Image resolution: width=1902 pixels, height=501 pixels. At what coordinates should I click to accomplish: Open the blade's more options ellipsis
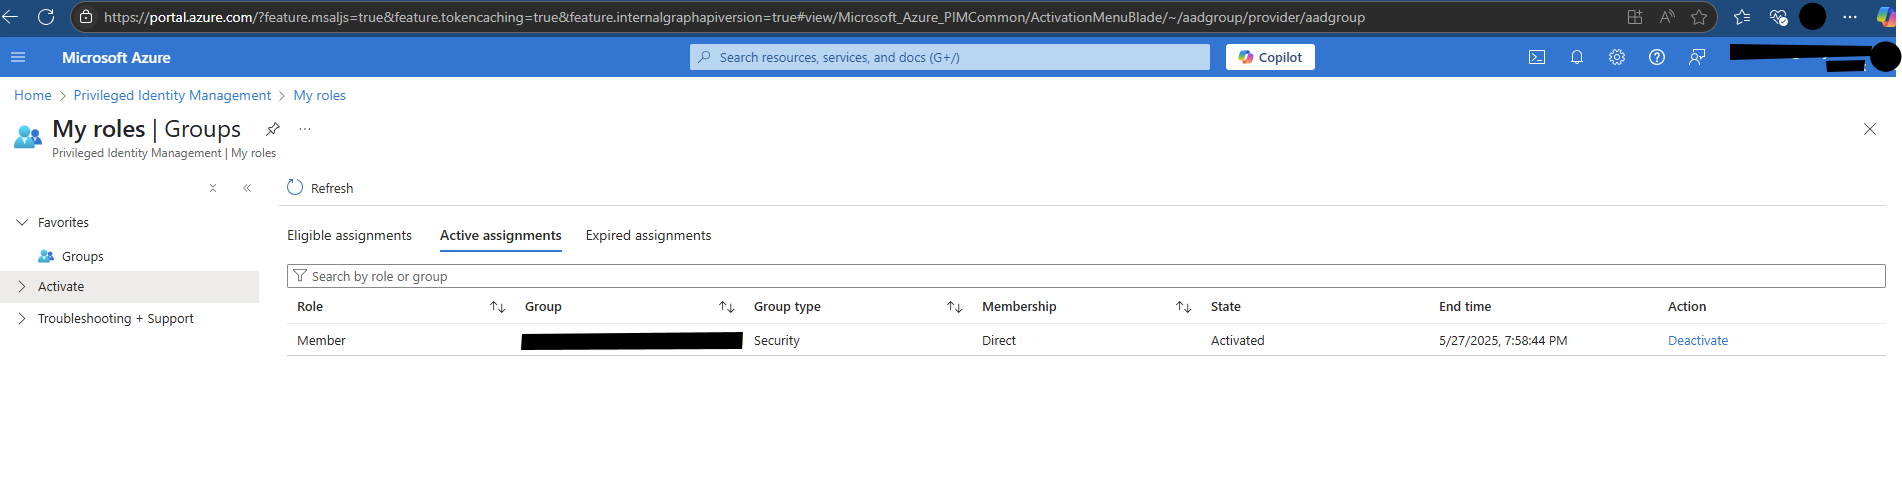tap(305, 129)
